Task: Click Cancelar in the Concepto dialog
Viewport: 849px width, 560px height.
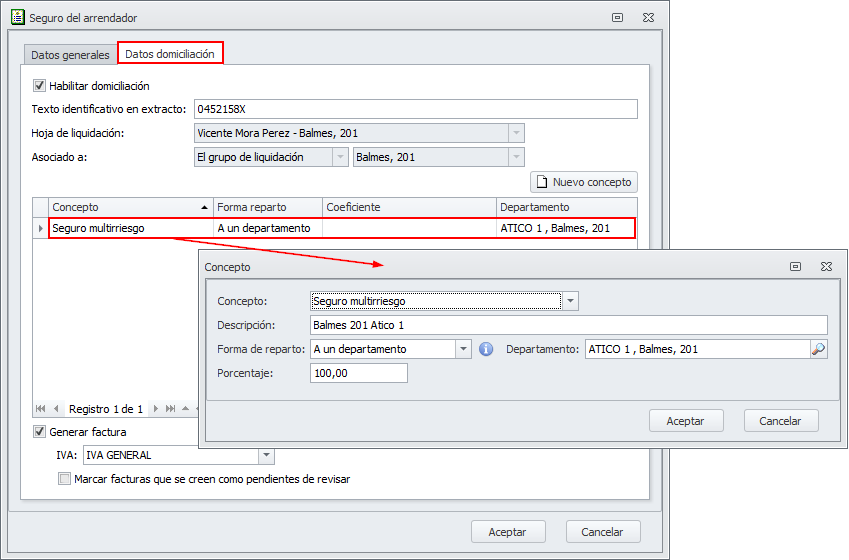Action: pyautogui.click(x=781, y=421)
